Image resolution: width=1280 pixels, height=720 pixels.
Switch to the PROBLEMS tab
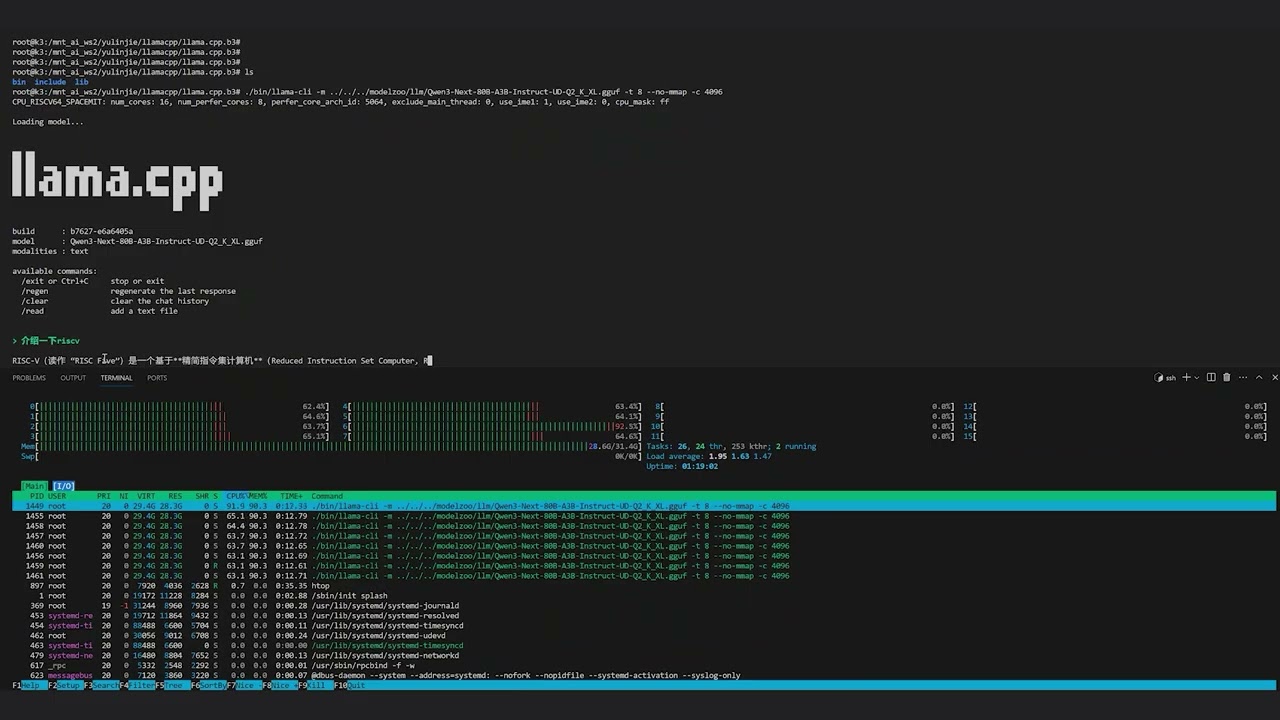pyautogui.click(x=29, y=378)
